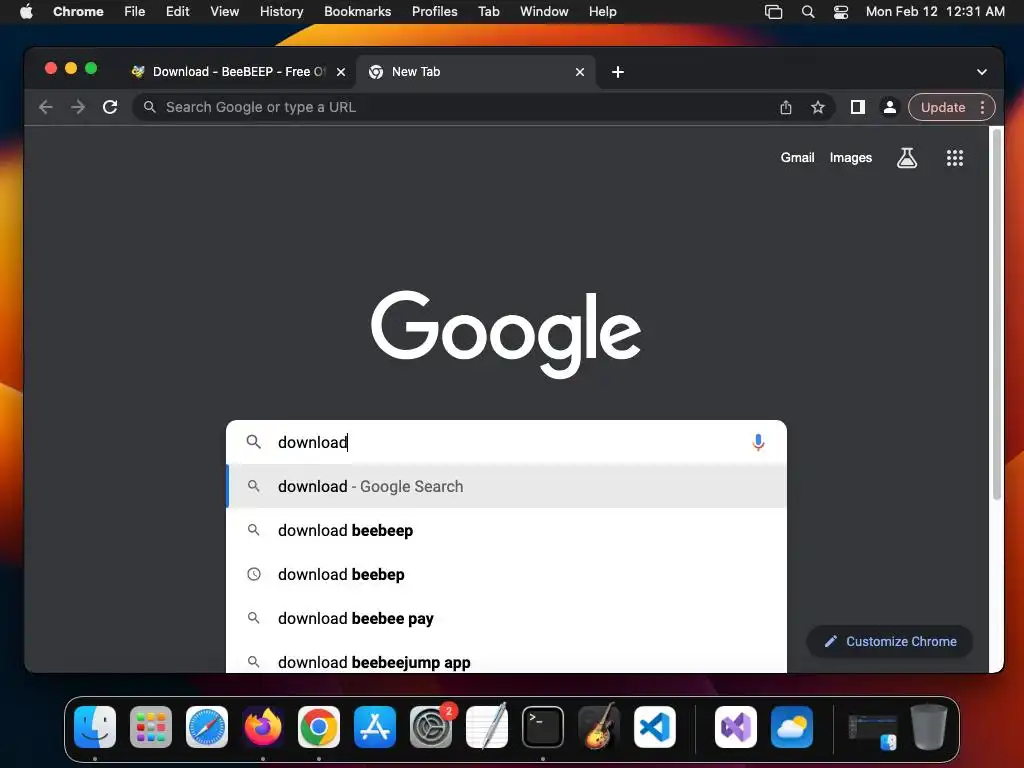The image size is (1024, 768).
Task: Open the Profiles menu
Action: point(434,12)
